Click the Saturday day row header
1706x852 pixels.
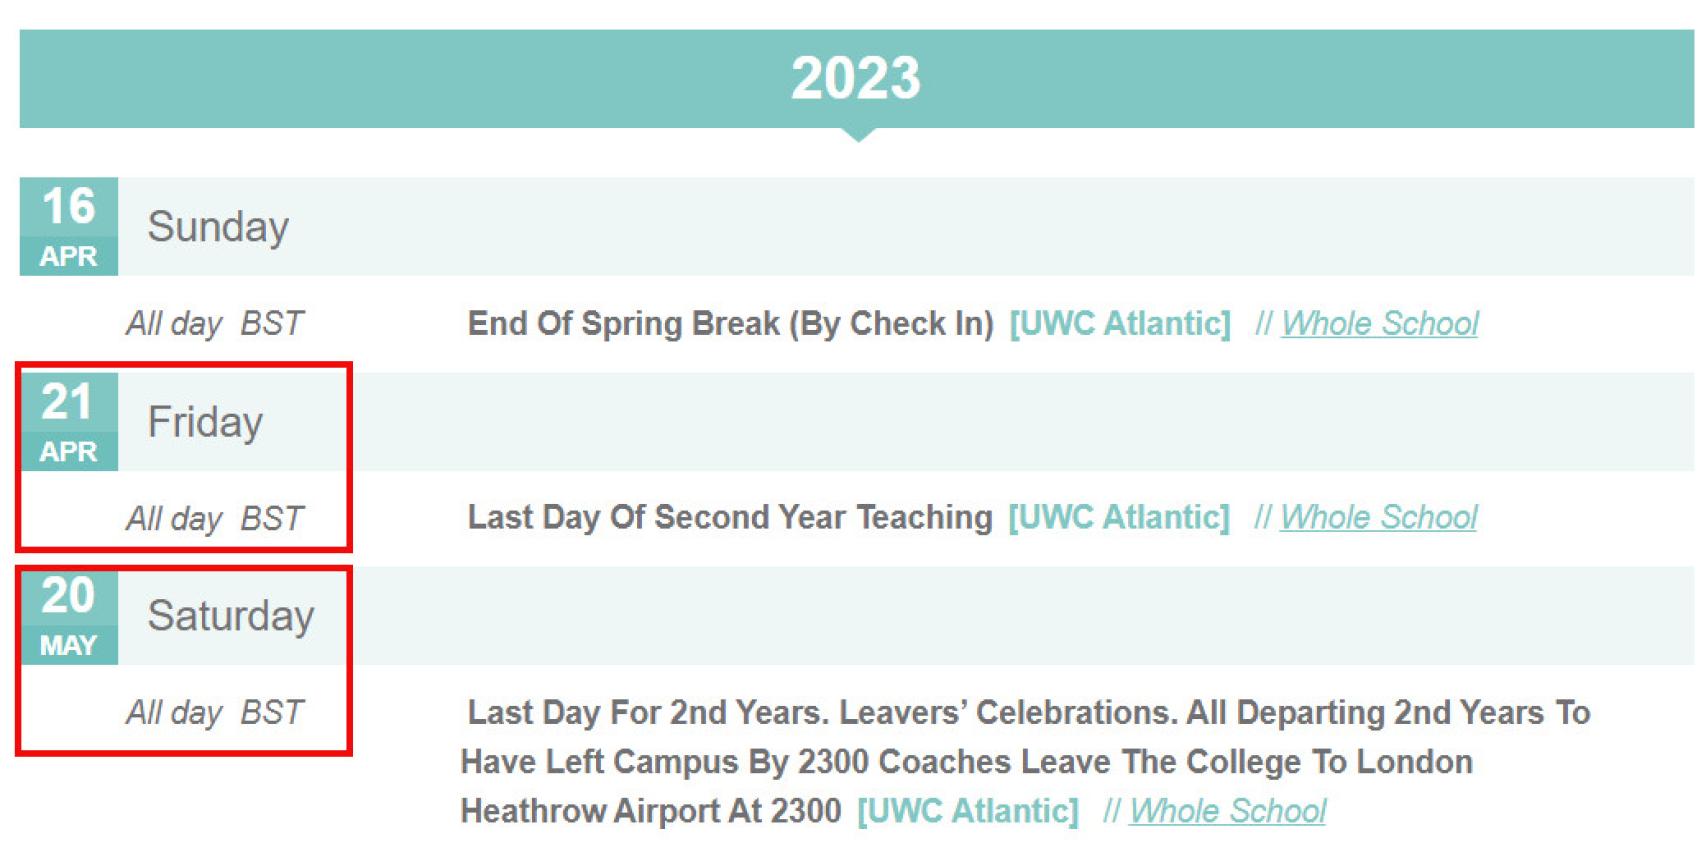tap(906, 615)
